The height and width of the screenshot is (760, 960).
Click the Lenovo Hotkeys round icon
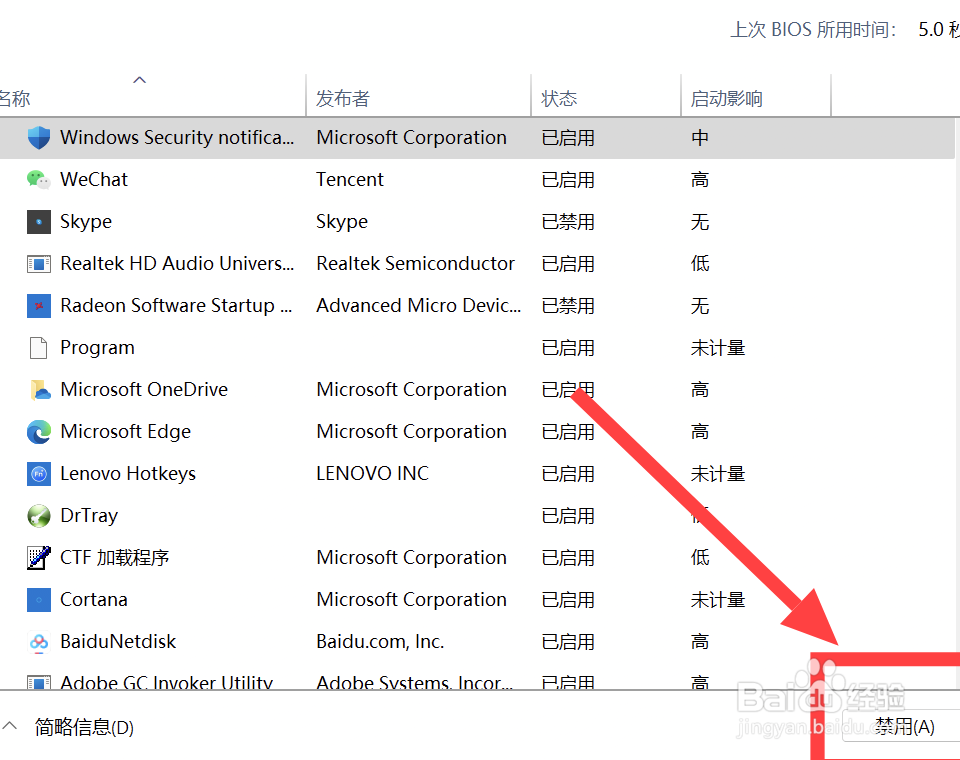tap(39, 474)
